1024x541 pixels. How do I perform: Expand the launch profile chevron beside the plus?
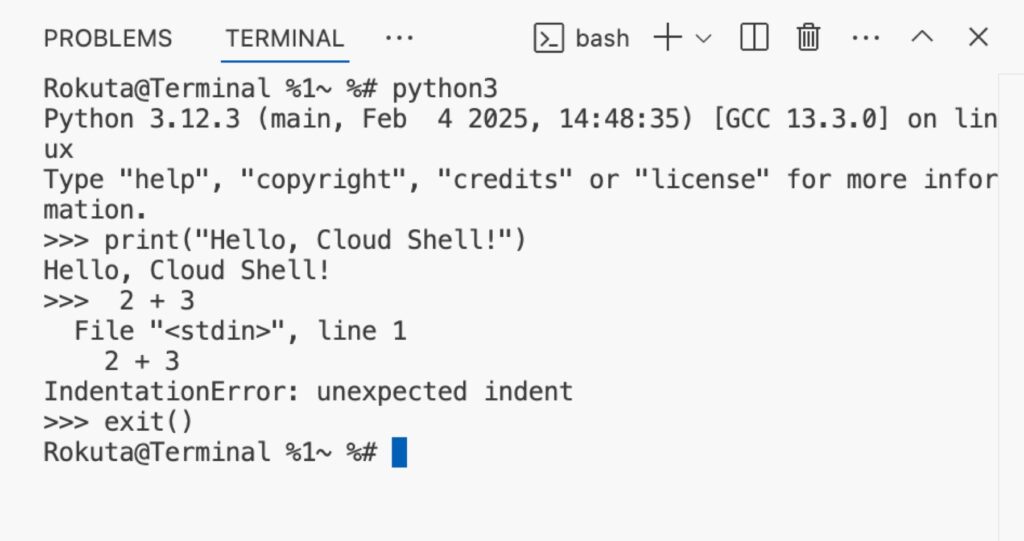coord(703,39)
